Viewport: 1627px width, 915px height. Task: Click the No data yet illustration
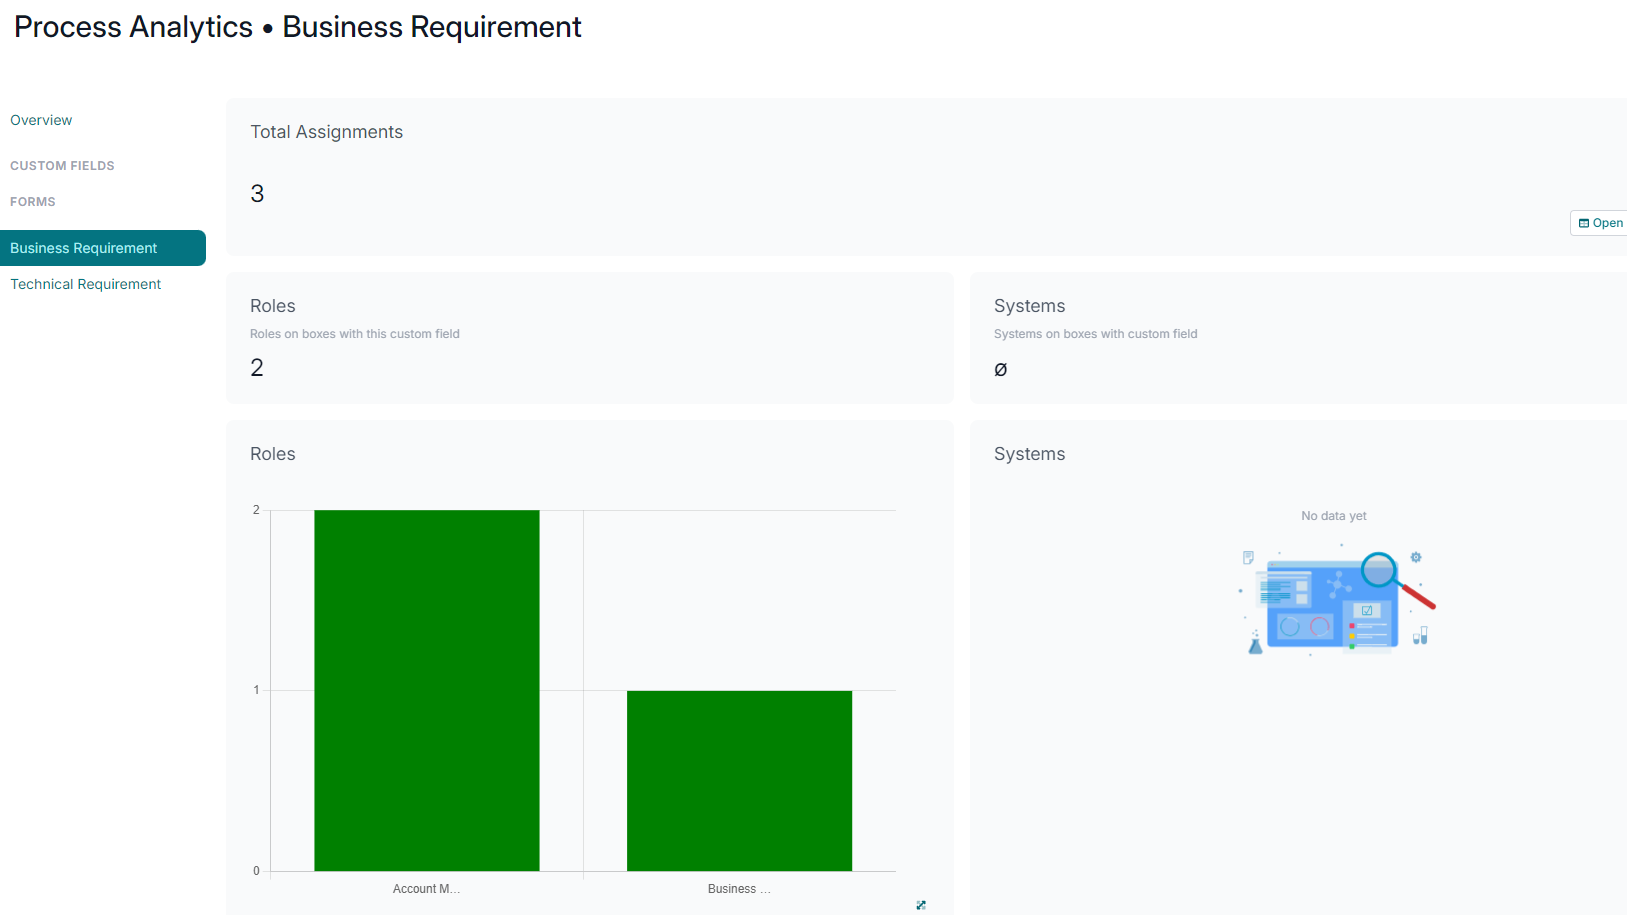[1336, 602]
